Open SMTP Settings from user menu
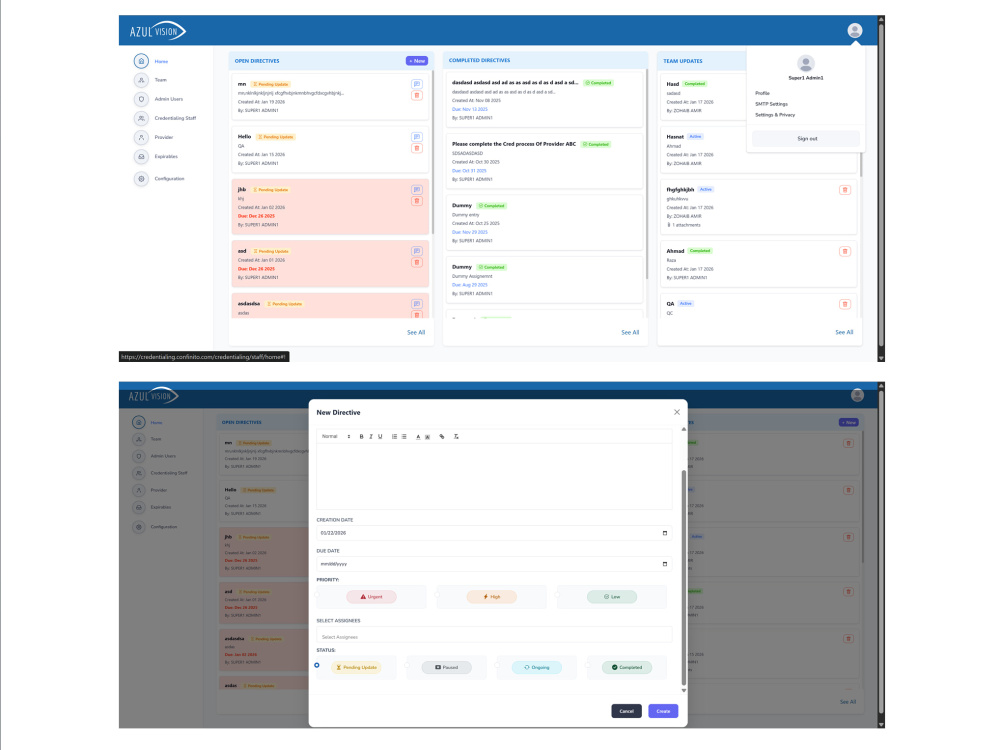The image size is (1000, 750). [x=771, y=104]
